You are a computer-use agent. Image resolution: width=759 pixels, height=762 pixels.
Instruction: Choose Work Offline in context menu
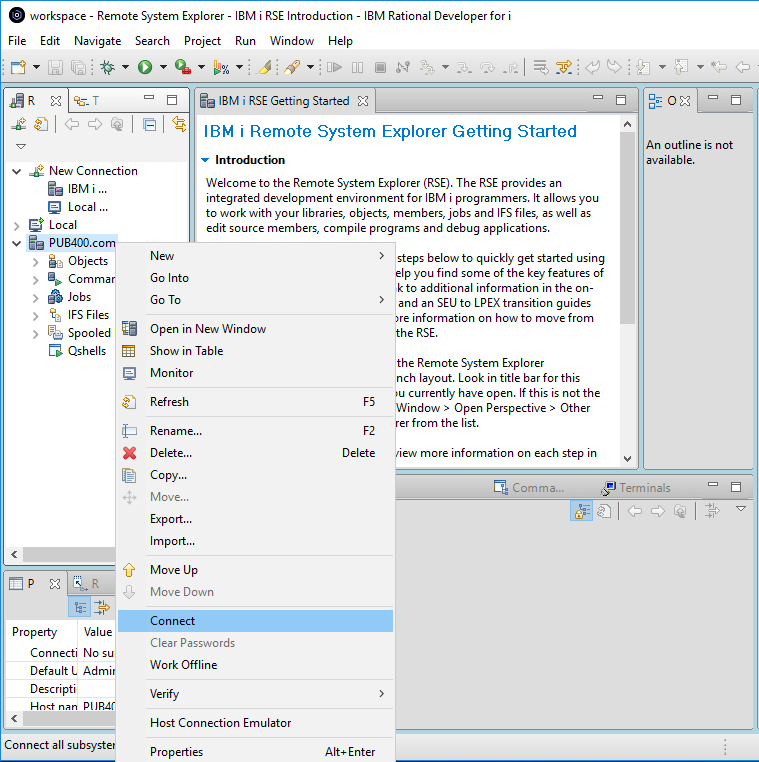pyautogui.click(x=255, y=665)
